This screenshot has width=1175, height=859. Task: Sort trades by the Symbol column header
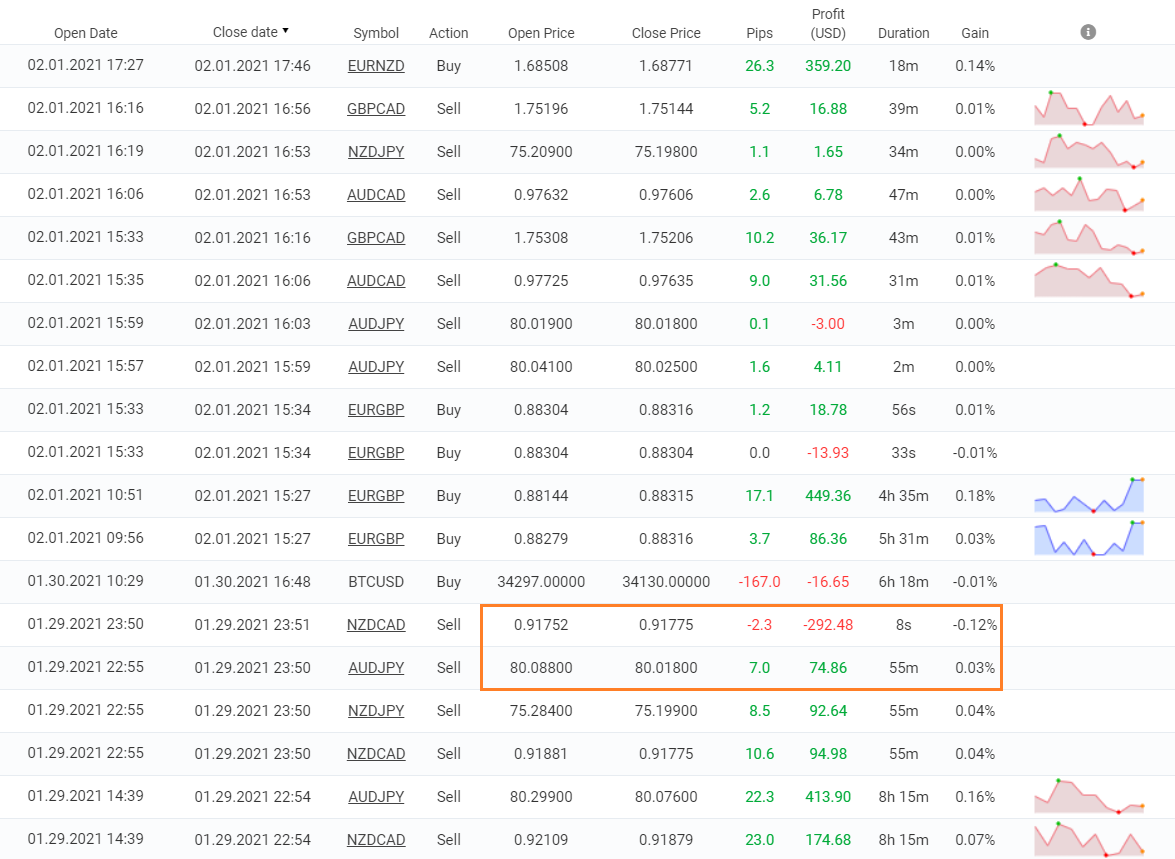click(376, 33)
